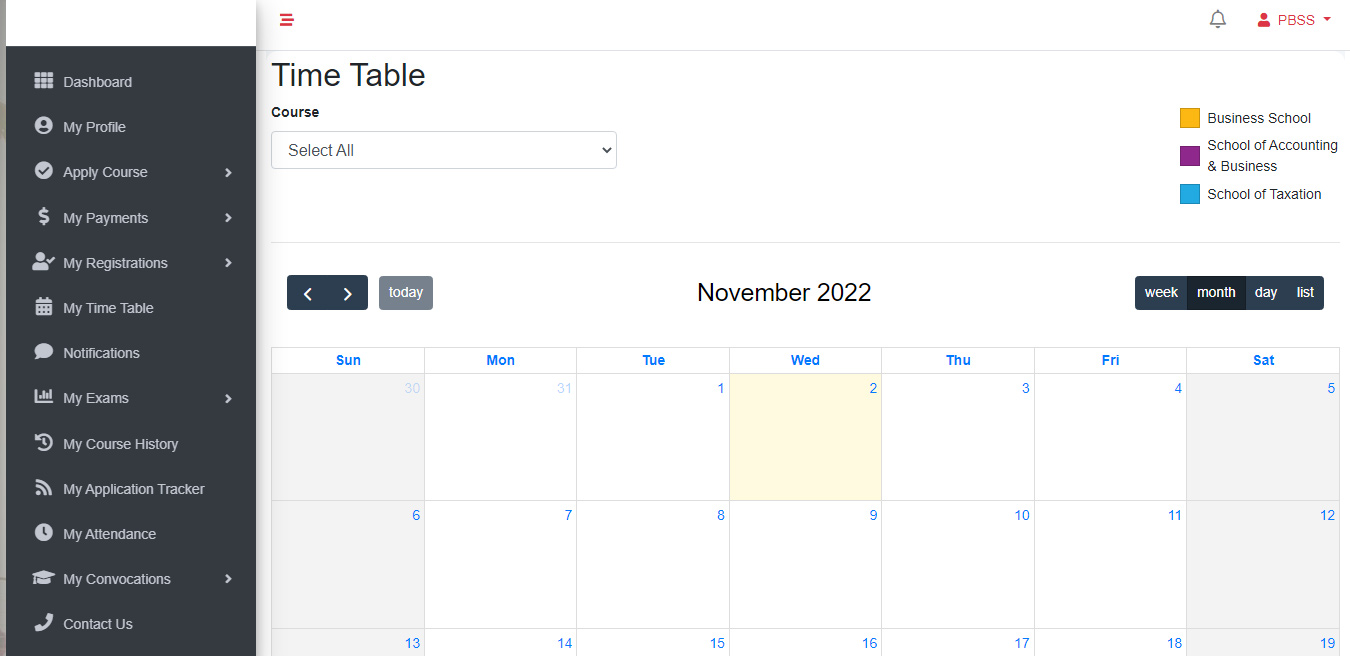Click the Dashboard grid icon
1350x656 pixels.
click(x=43, y=81)
